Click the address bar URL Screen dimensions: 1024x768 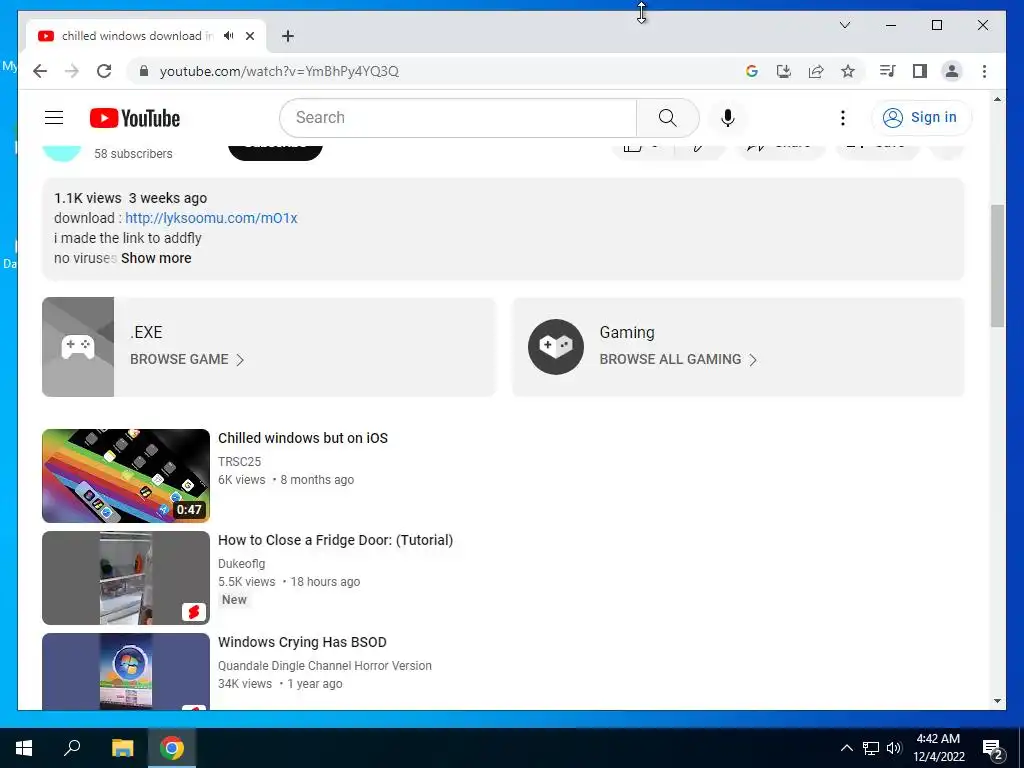pyautogui.click(x=279, y=71)
